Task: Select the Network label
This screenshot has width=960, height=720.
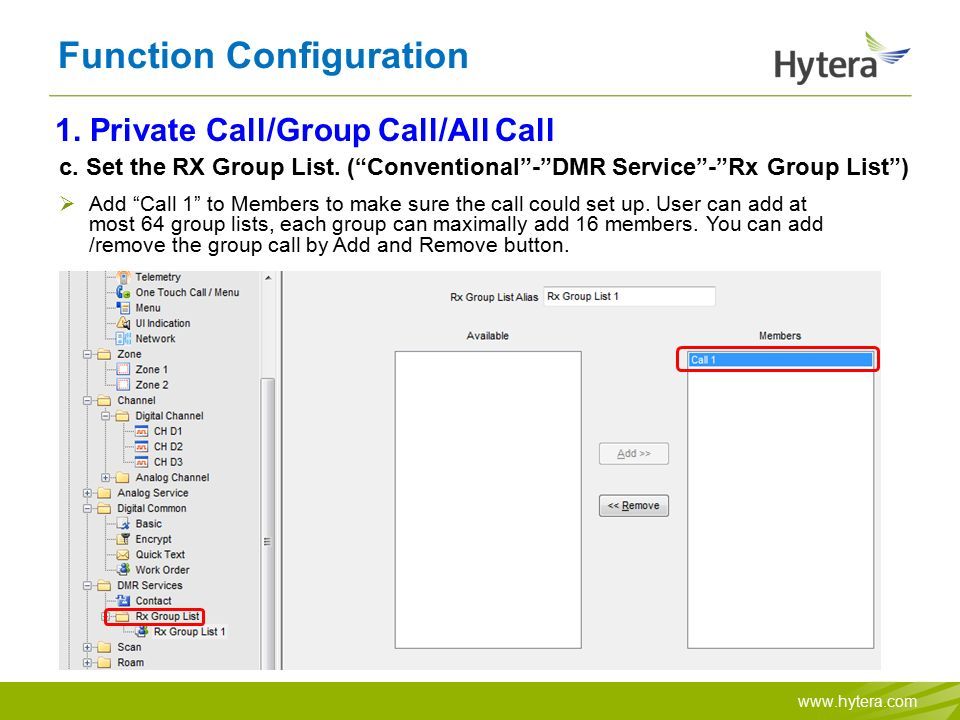Action: (x=156, y=339)
